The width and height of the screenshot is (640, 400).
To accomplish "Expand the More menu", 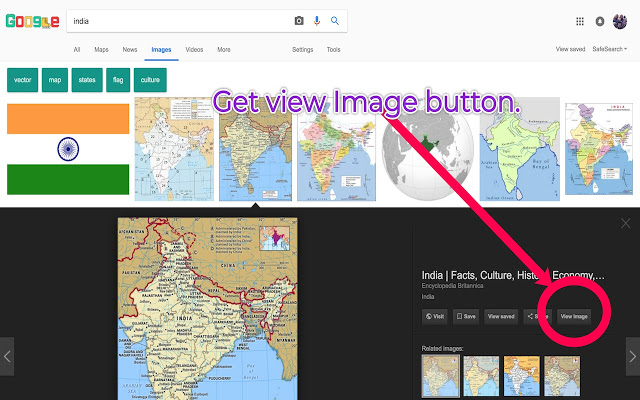I will click(x=224, y=49).
